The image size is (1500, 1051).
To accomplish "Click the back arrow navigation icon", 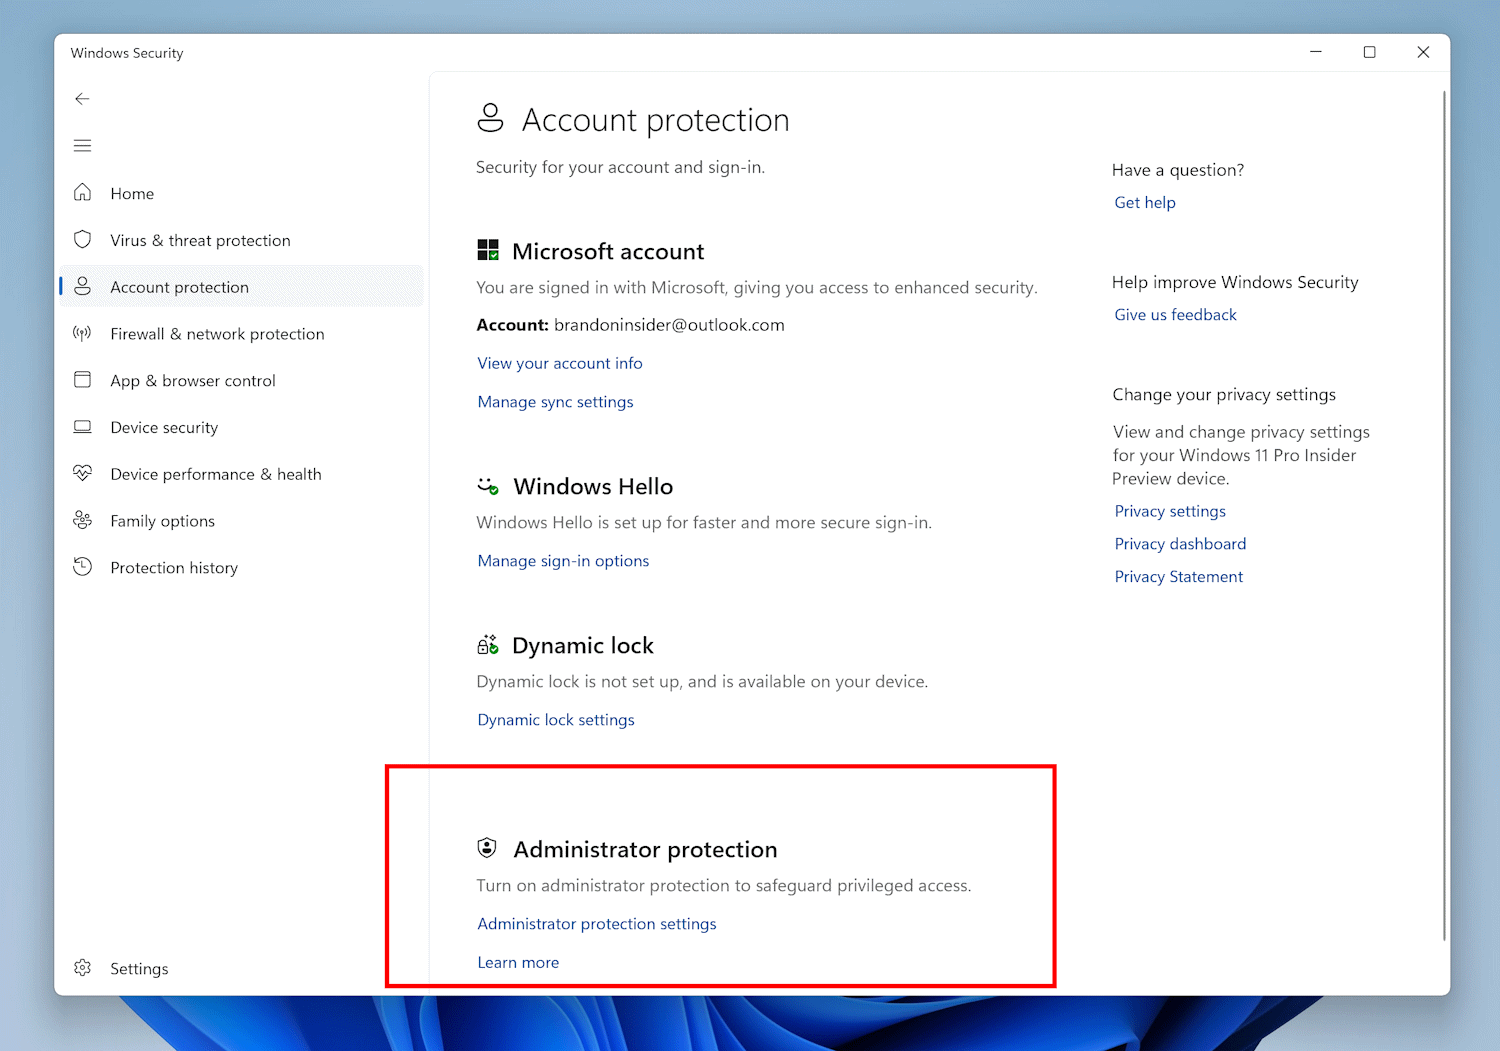I will [x=82, y=98].
